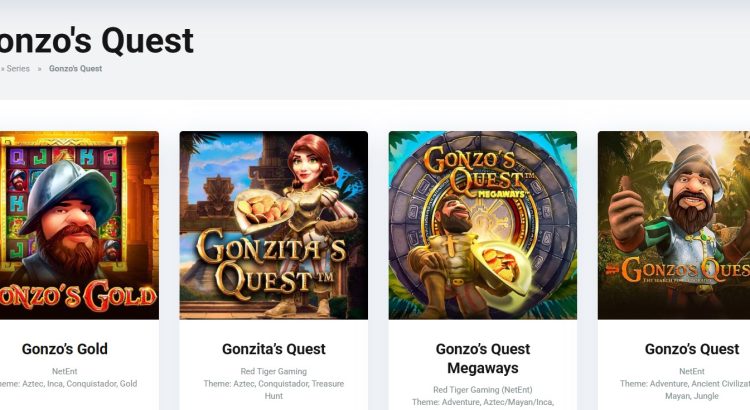Screen dimensions: 750x410
Task: Select NetEnt provider under Gonzo's Quest card
Action: (692, 371)
